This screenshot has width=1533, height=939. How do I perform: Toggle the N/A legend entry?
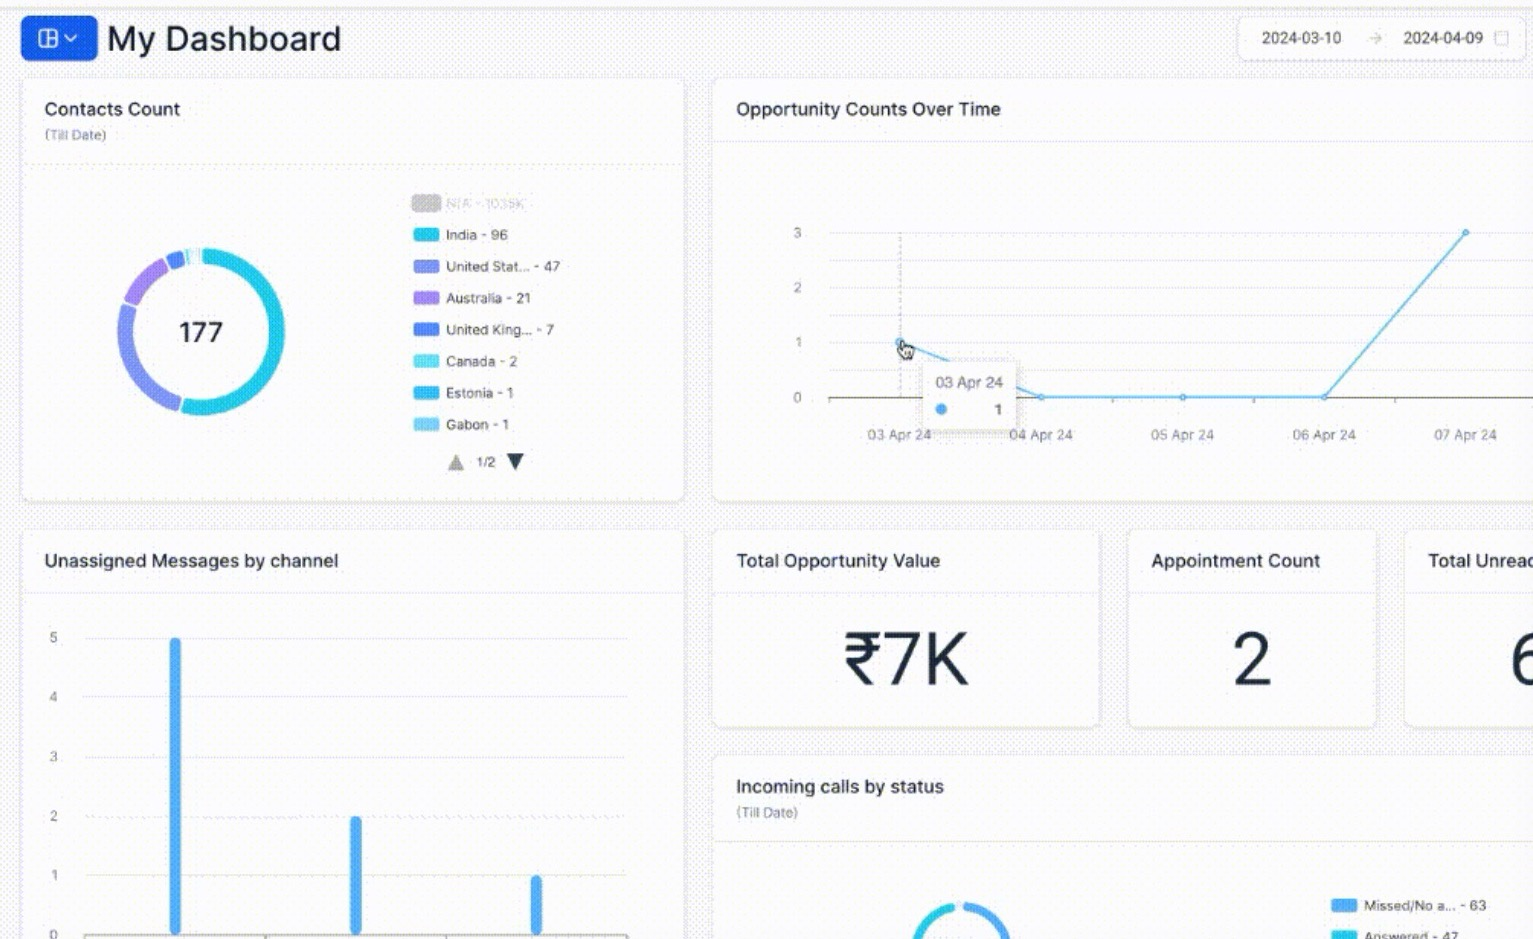pos(468,203)
